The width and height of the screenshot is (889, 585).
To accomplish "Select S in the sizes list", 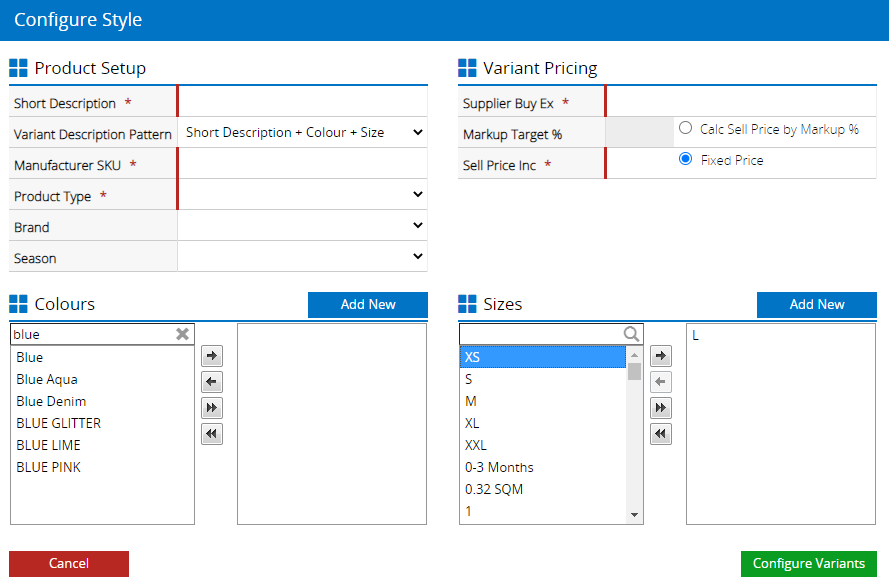I will tap(543, 379).
